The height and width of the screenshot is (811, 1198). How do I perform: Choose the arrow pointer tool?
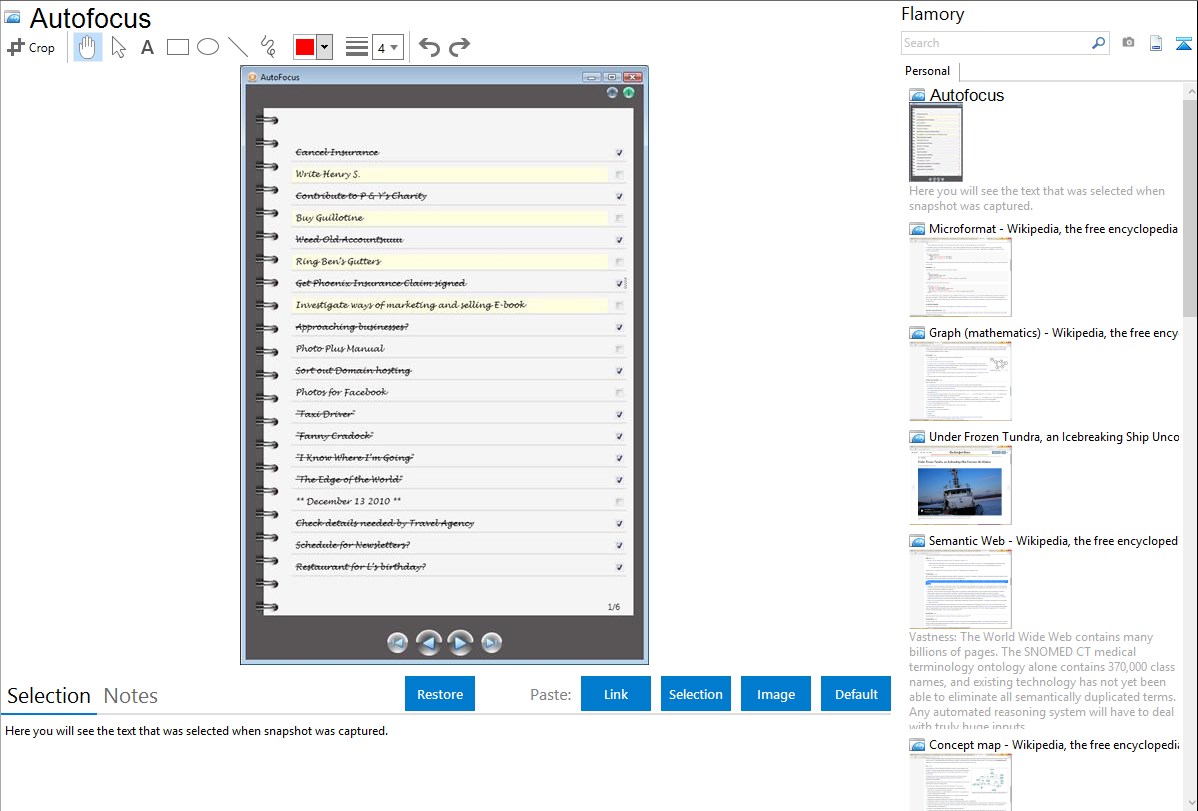coord(118,47)
